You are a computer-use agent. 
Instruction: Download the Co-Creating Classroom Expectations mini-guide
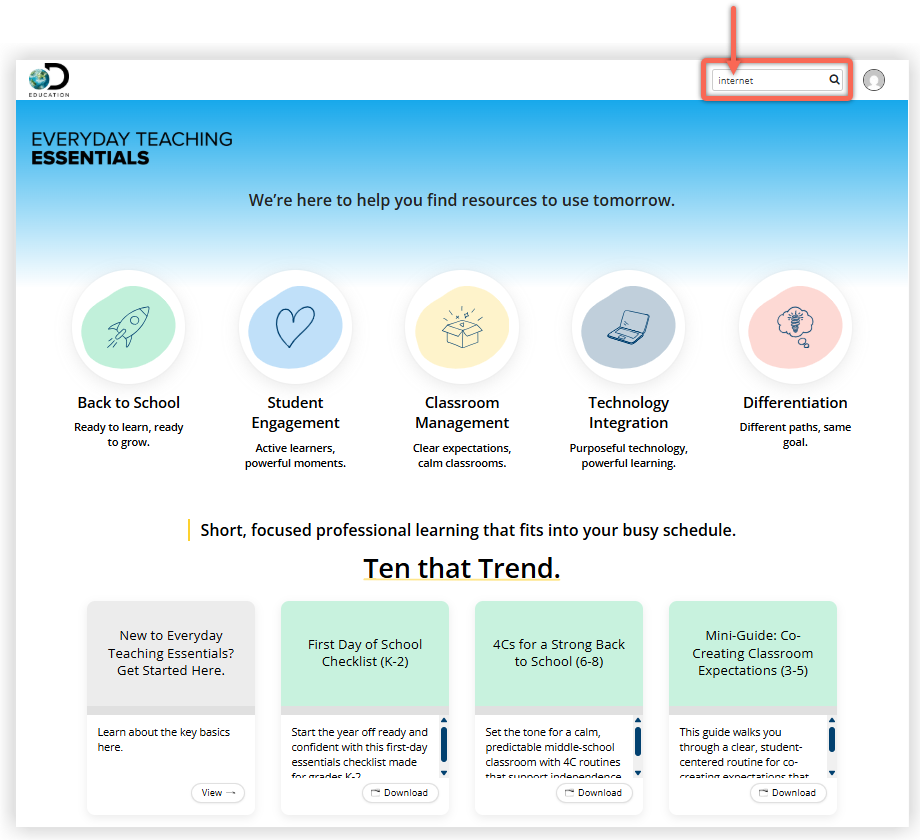(x=788, y=792)
